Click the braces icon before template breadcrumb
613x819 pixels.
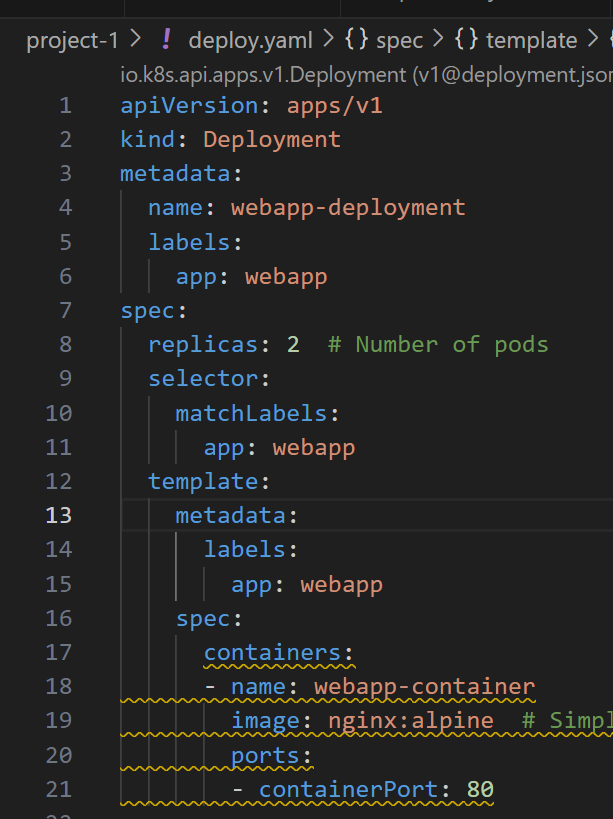click(465, 40)
